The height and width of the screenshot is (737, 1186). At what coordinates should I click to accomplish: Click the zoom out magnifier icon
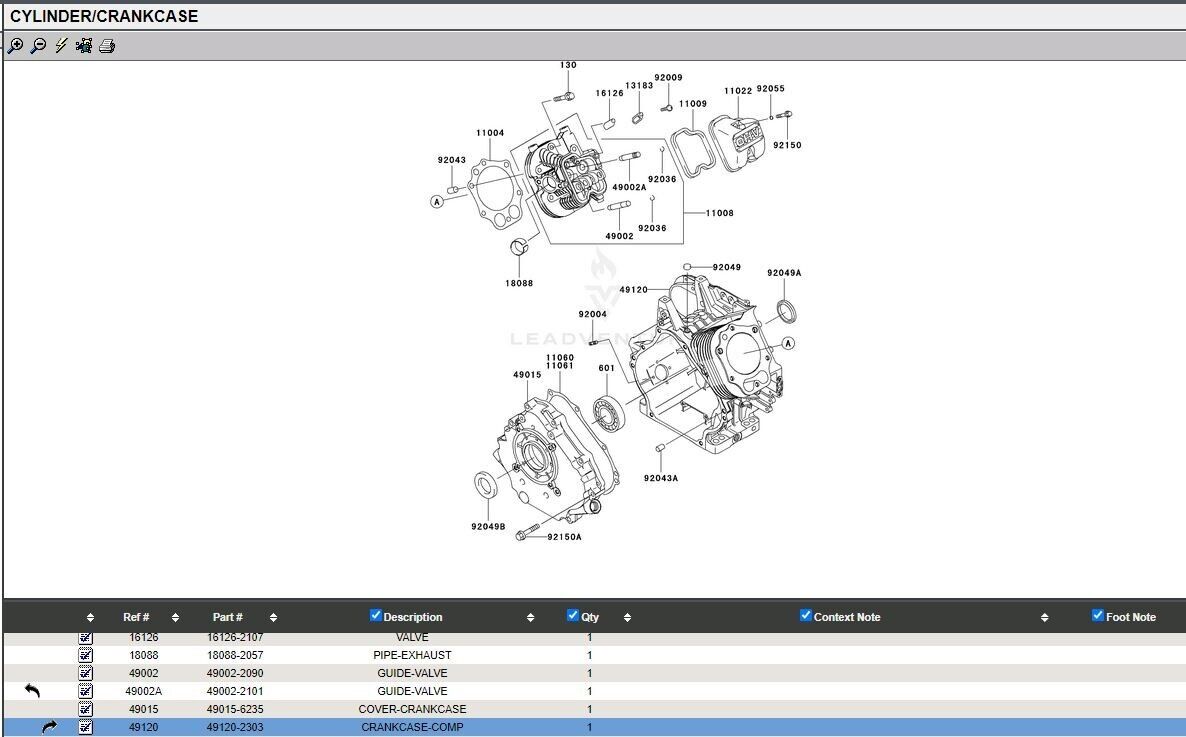pos(38,46)
